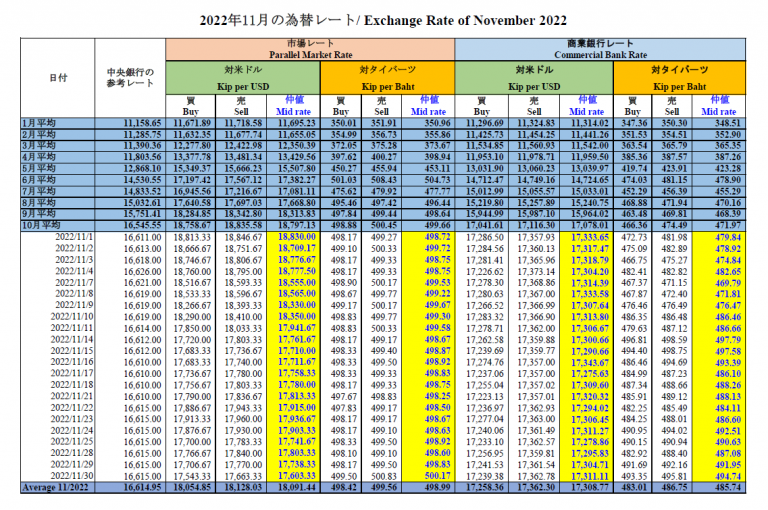Select the 10月平均 row label
This screenshot has height=510, width=768.
(x=41, y=226)
